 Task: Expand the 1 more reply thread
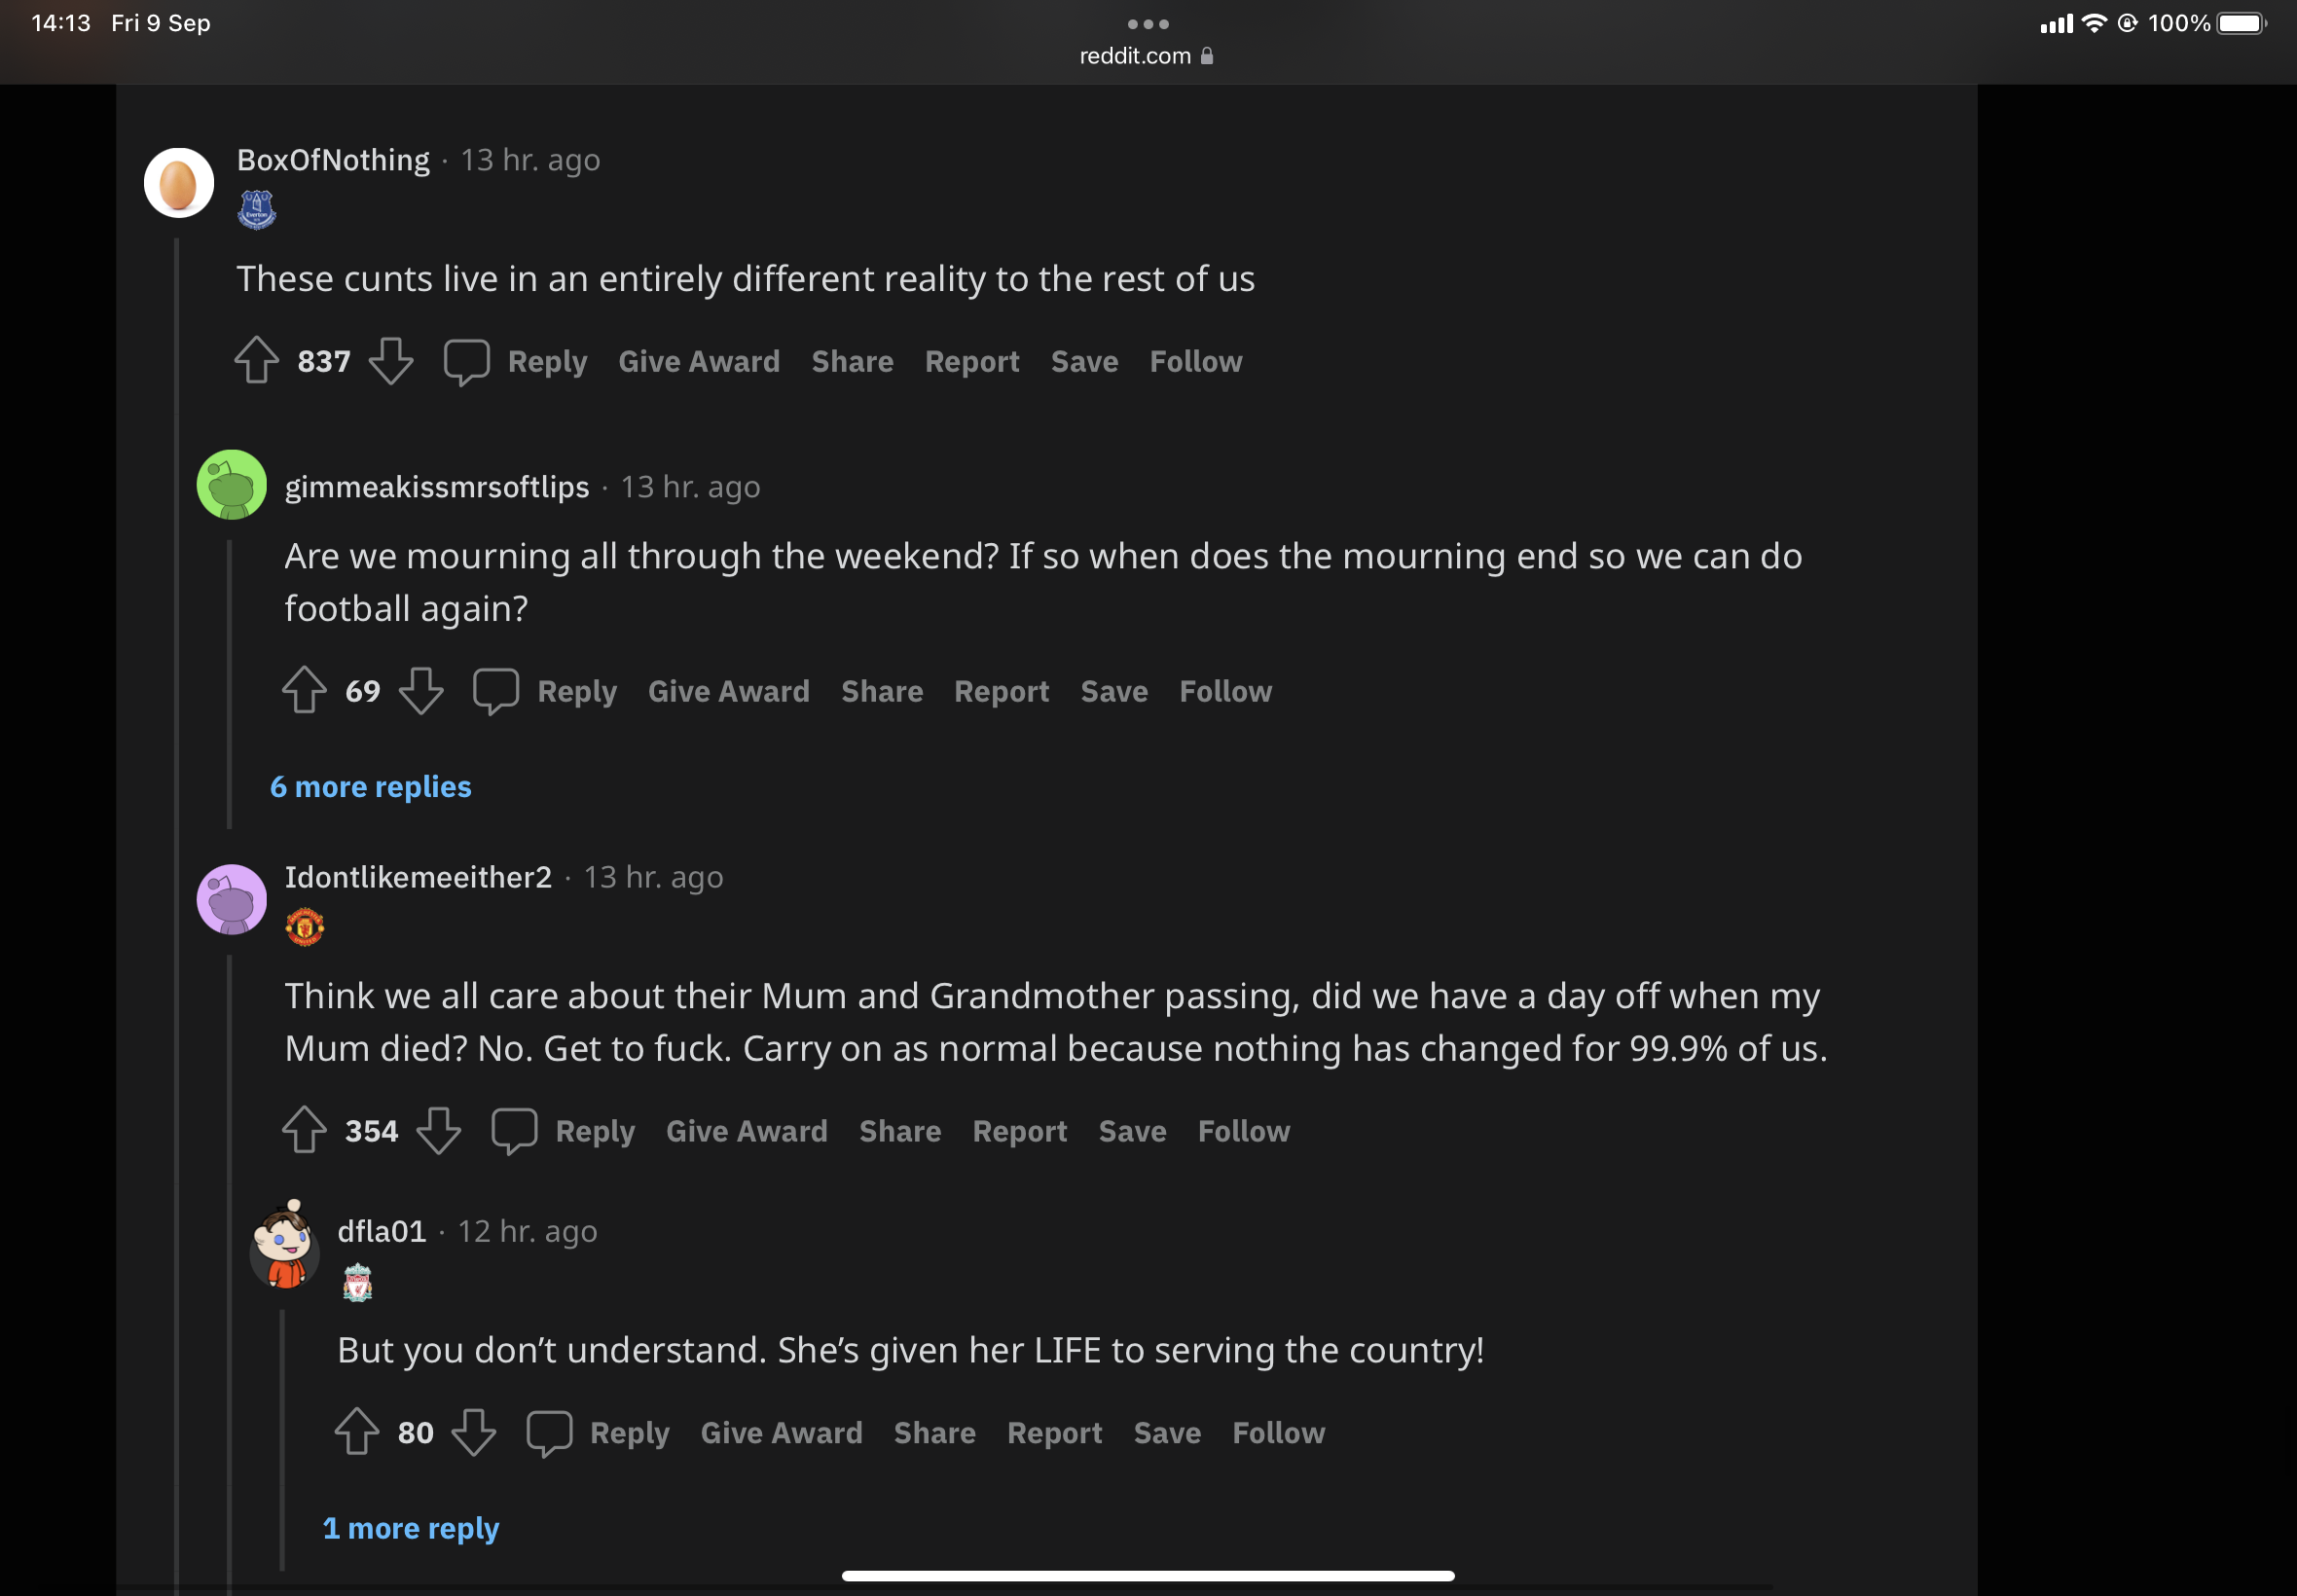[410, 1528]
